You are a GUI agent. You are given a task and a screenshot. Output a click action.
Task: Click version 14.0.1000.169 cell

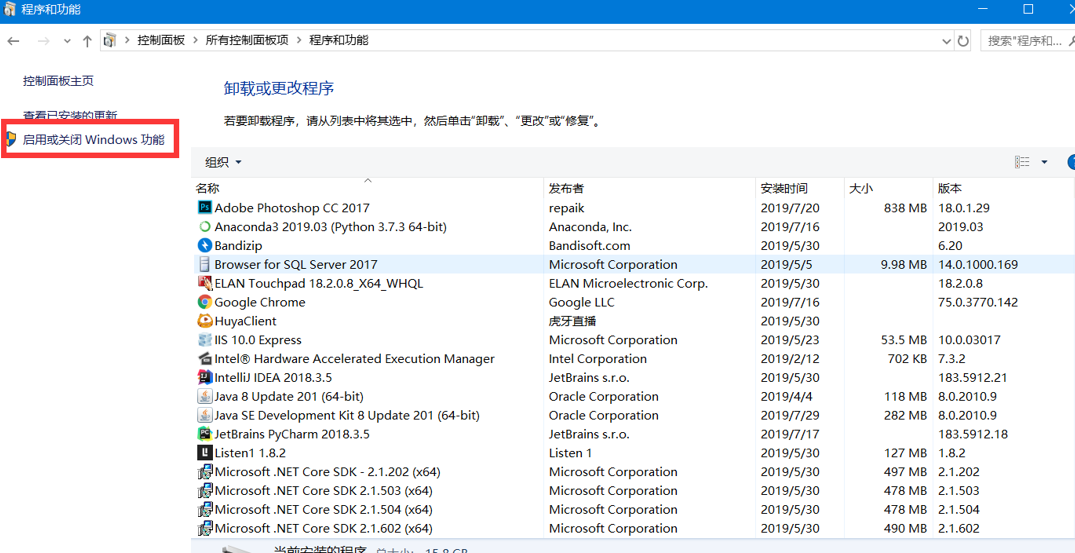pyautogui.click(x=978, y=265)
